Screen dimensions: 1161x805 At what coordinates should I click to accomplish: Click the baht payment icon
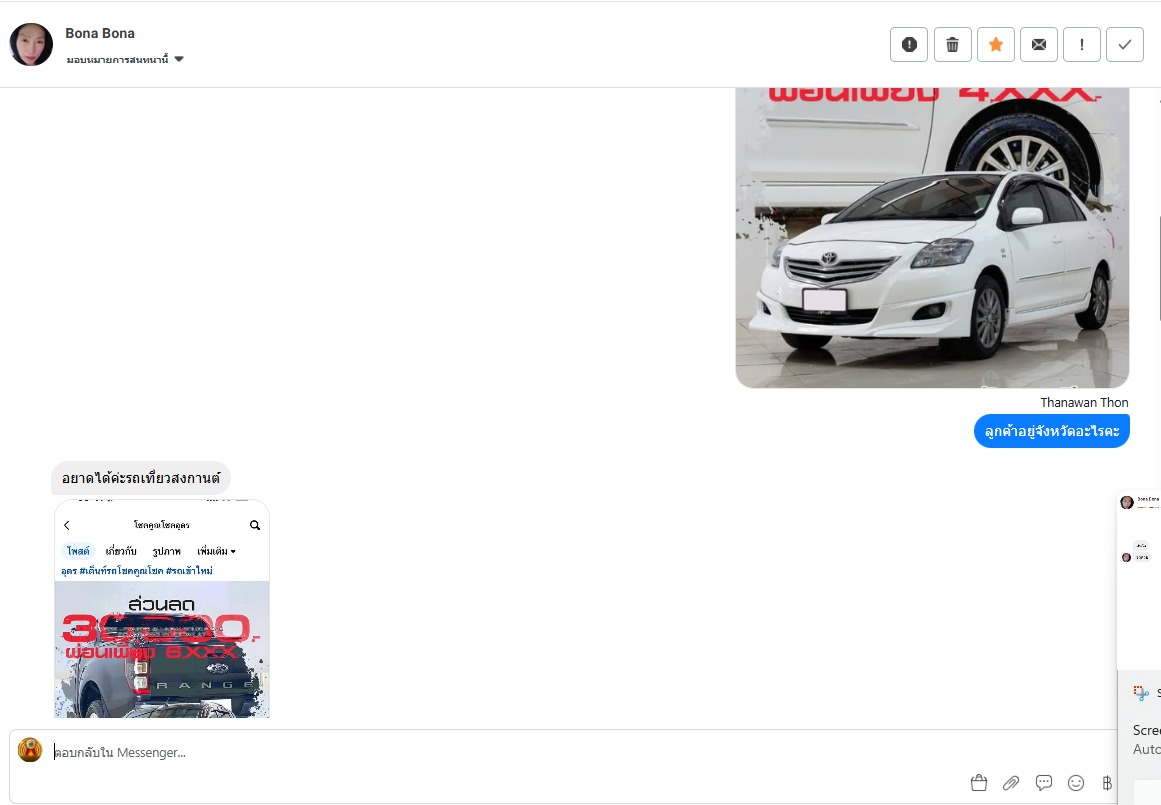coord(1107,783)
